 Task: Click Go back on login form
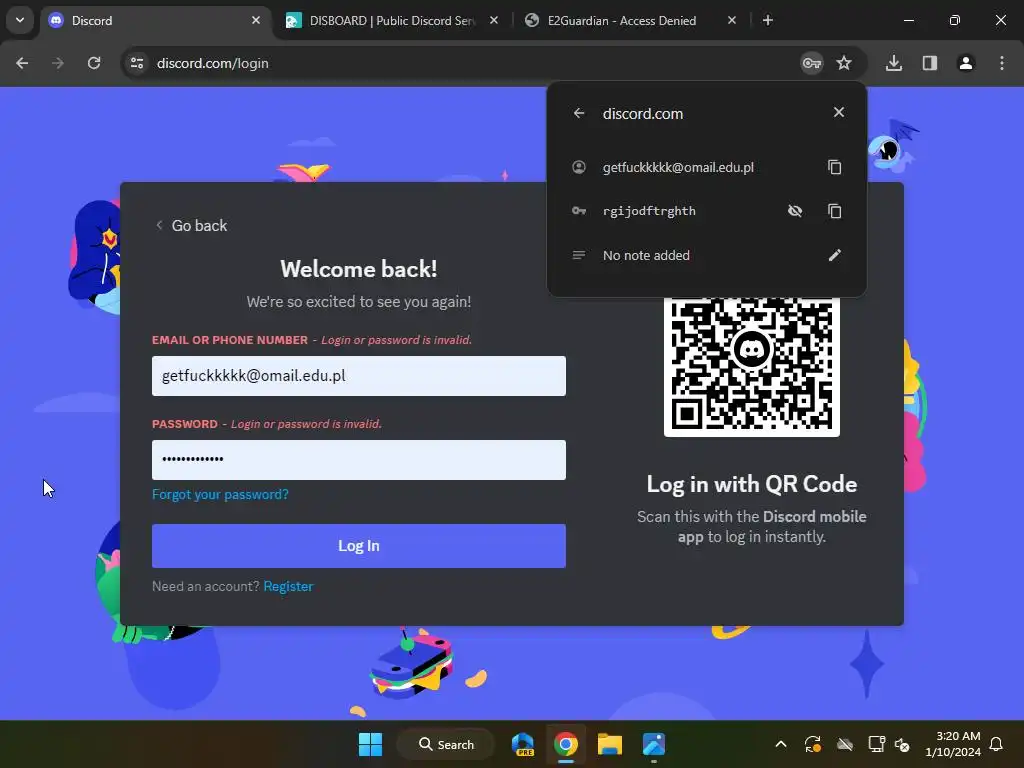(191, 225)
